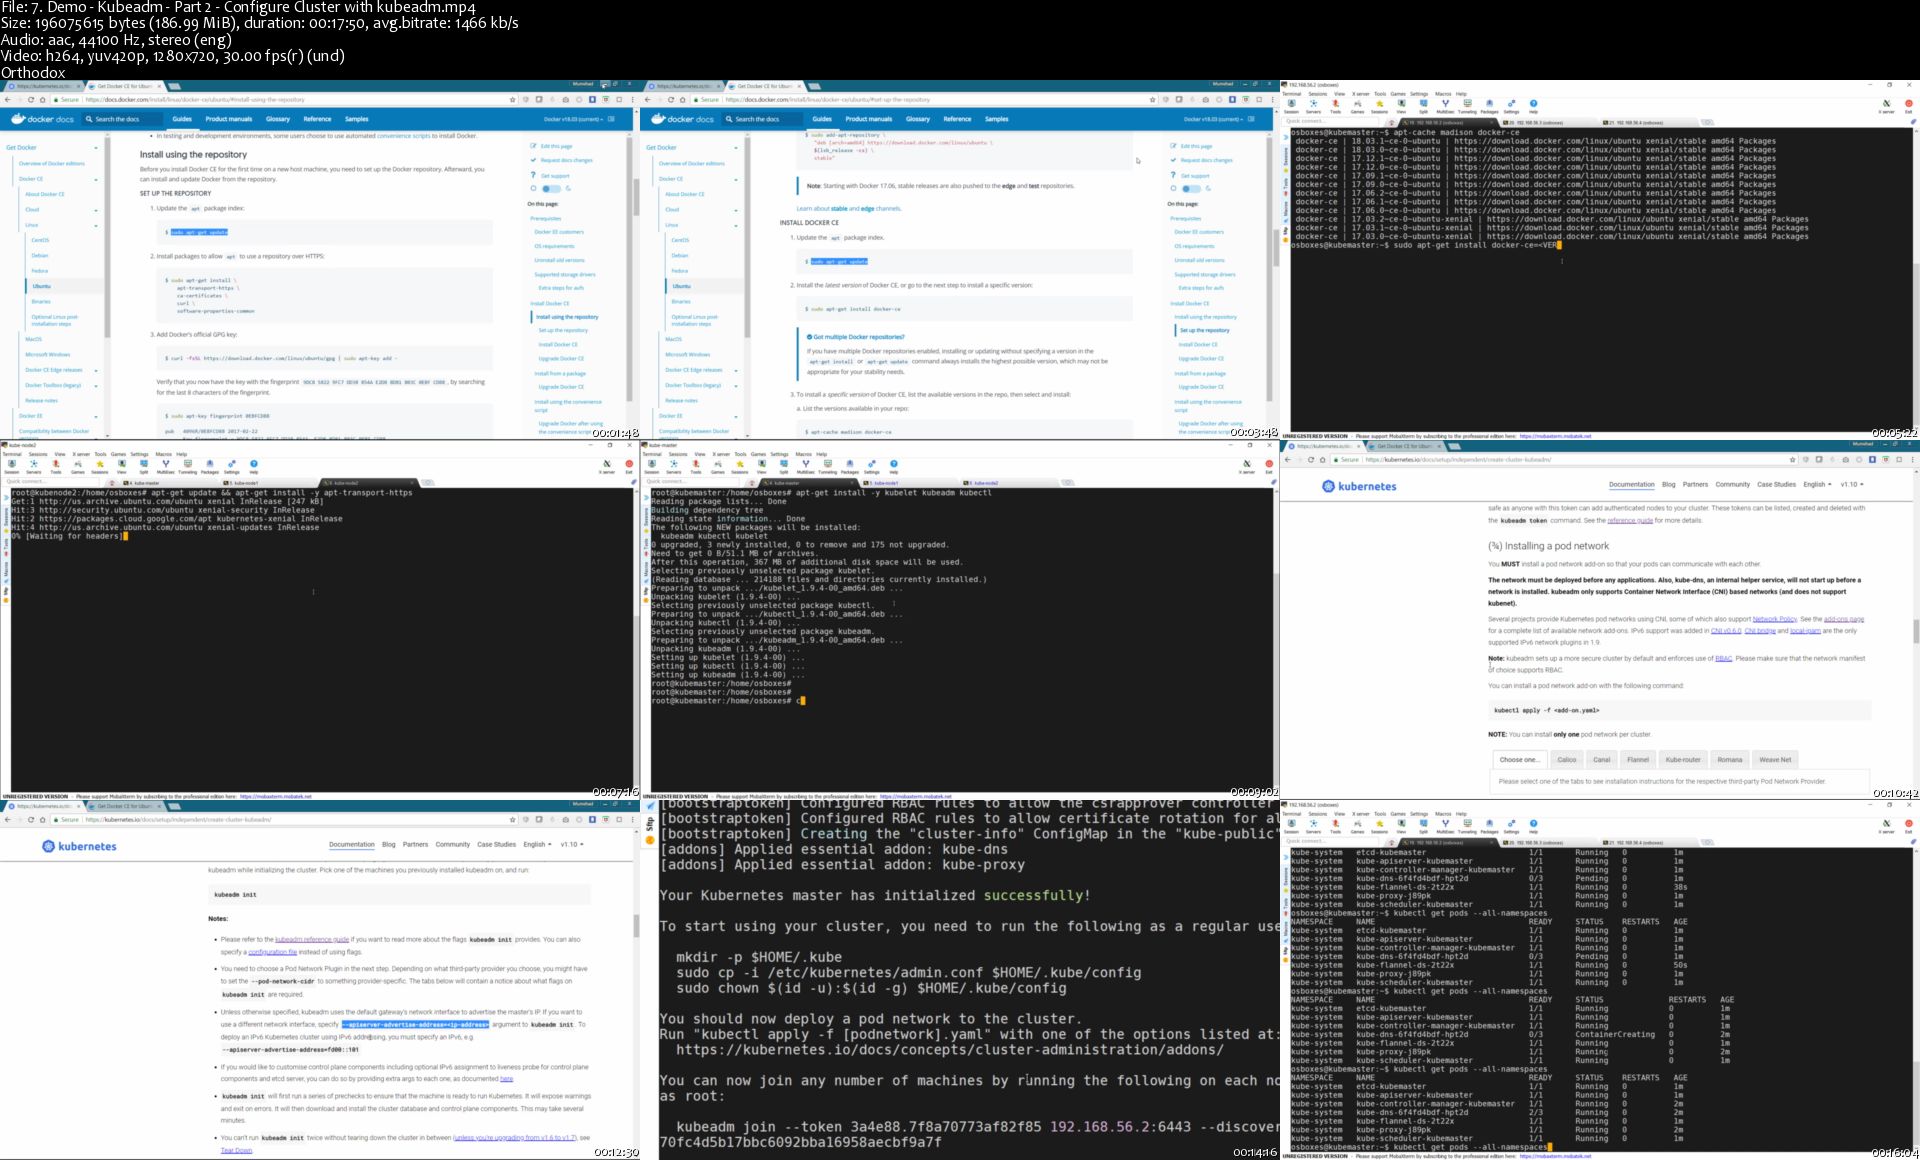Expand Docker EE sidebar arrow in 00:01:48 frame
1920x1160 pixels.
(96, 416)
